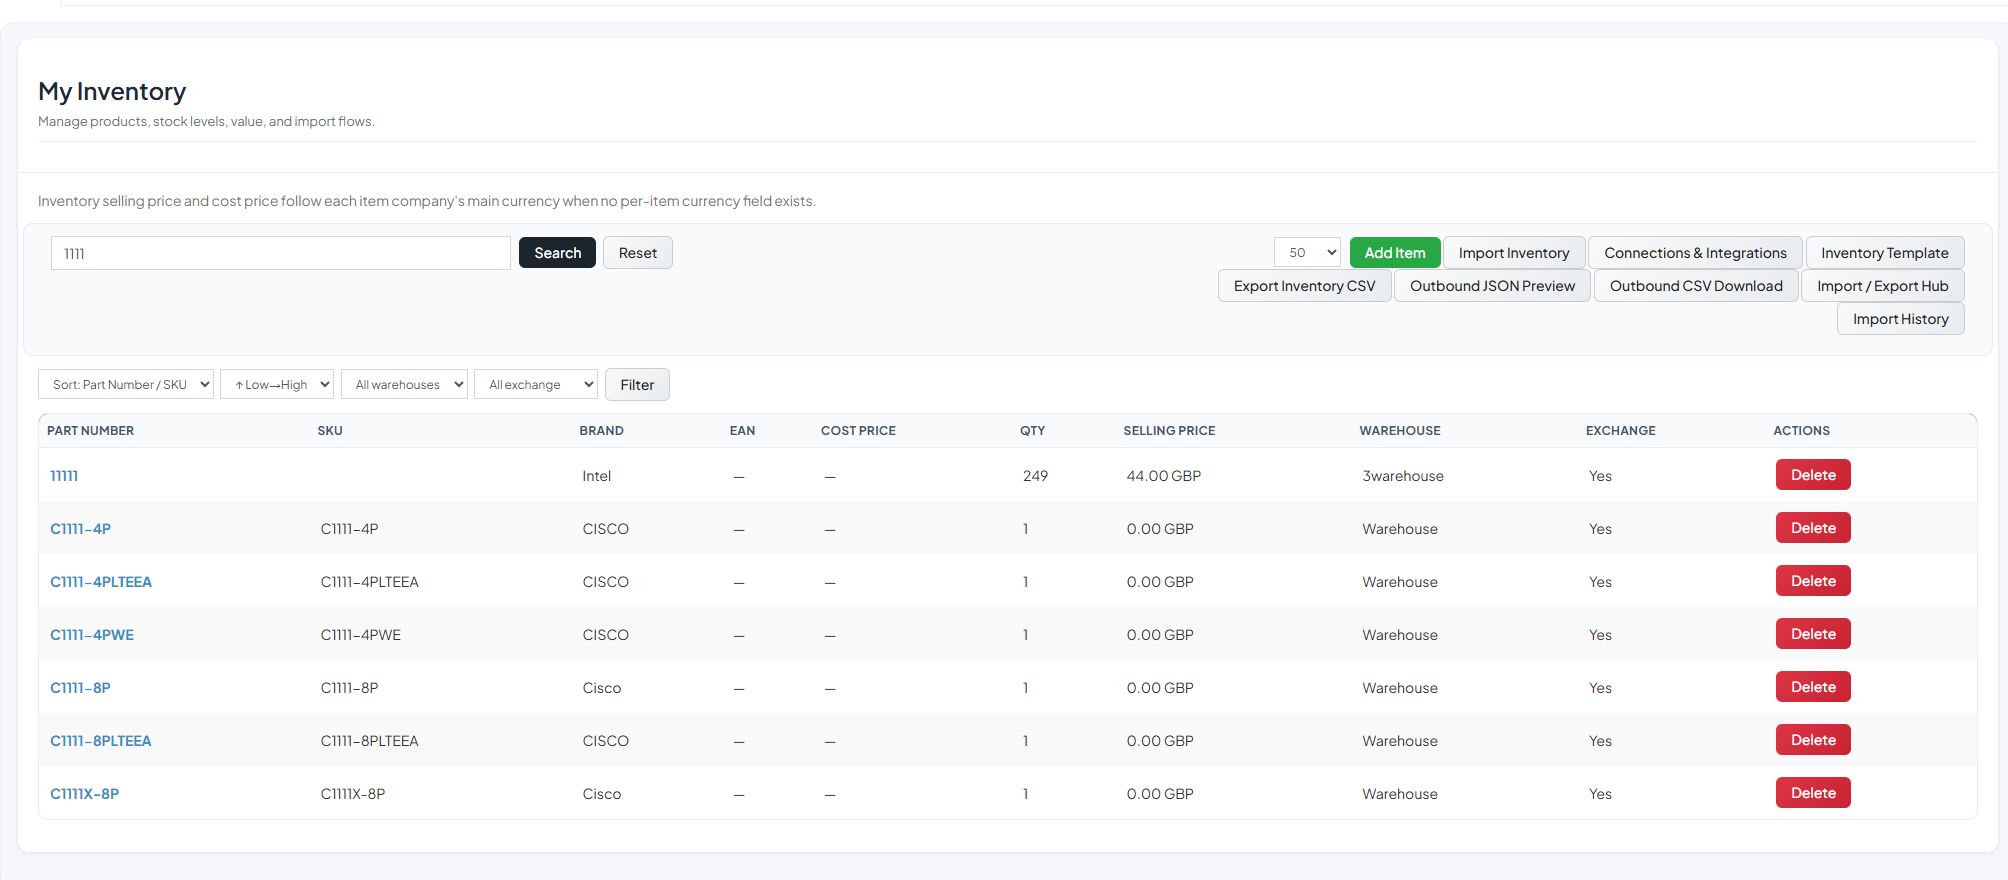
Task: Click the SKU column header
Action: (x=330, y=431)
